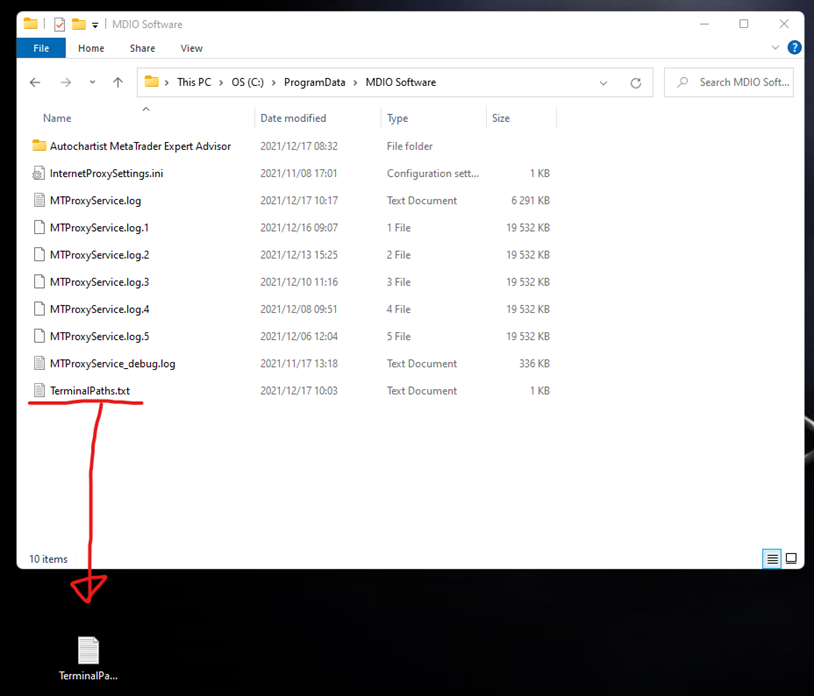The height and width of the screenshot is (696, 814).
Task: Click the TerminalPaths.txt list document icon
Action: coord(39,390)
